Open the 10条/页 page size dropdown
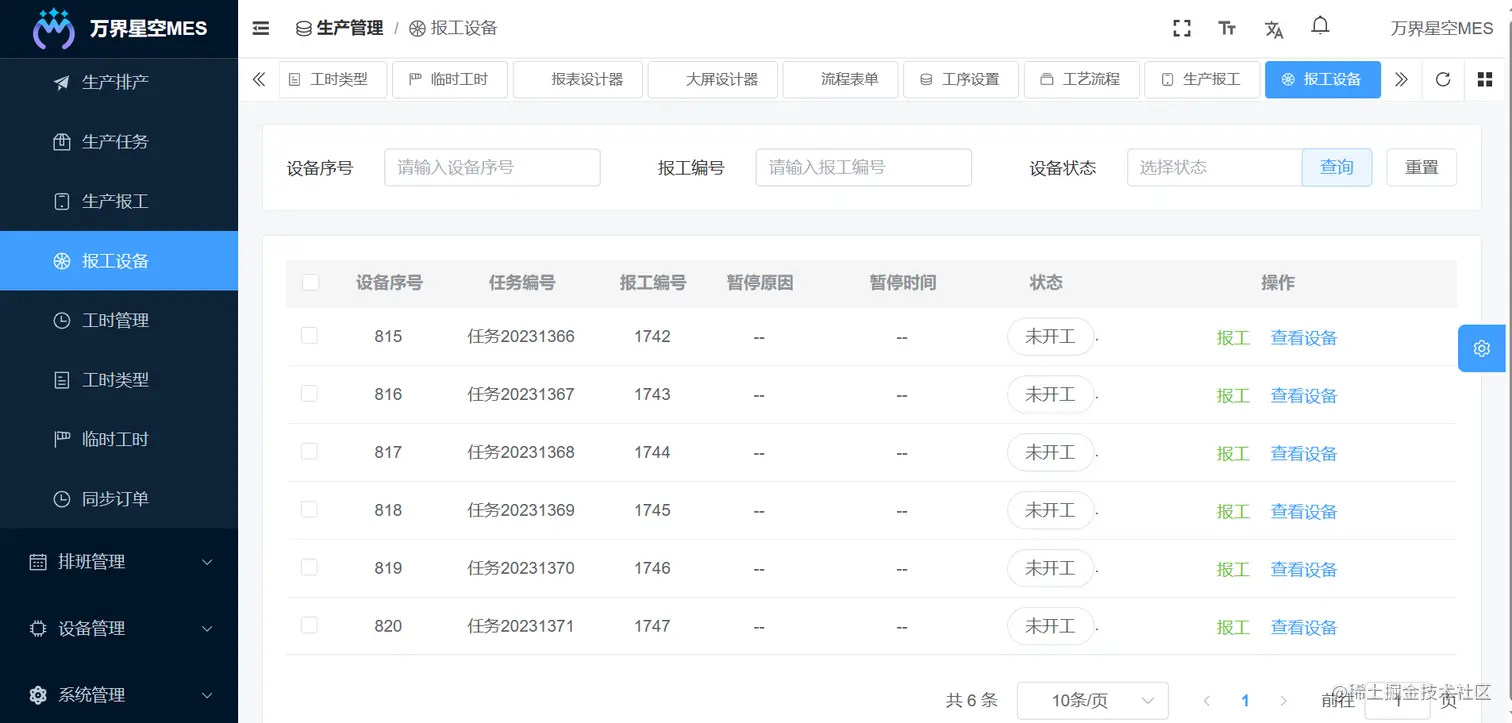The width and height of the screenshot is (1512, 723). (1093, 700)
